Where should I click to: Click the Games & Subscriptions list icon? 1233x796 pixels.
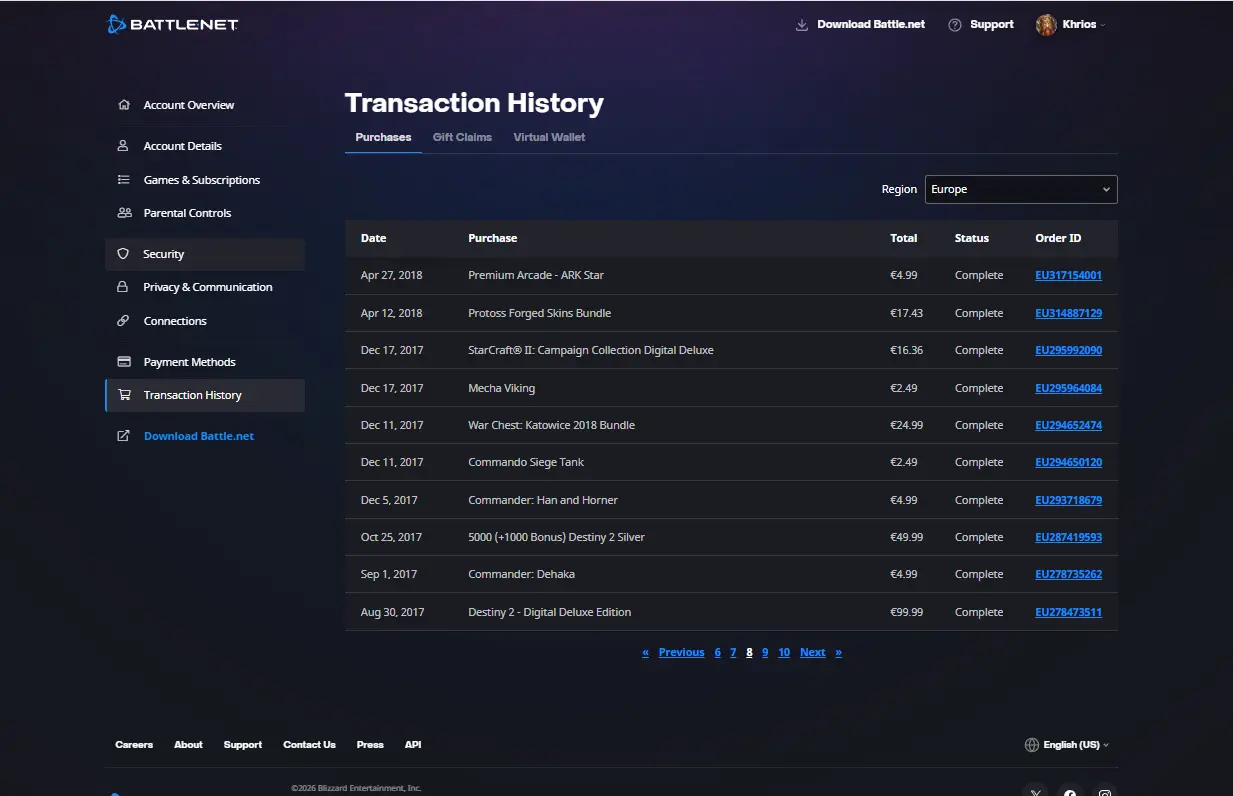click(124, 180)
